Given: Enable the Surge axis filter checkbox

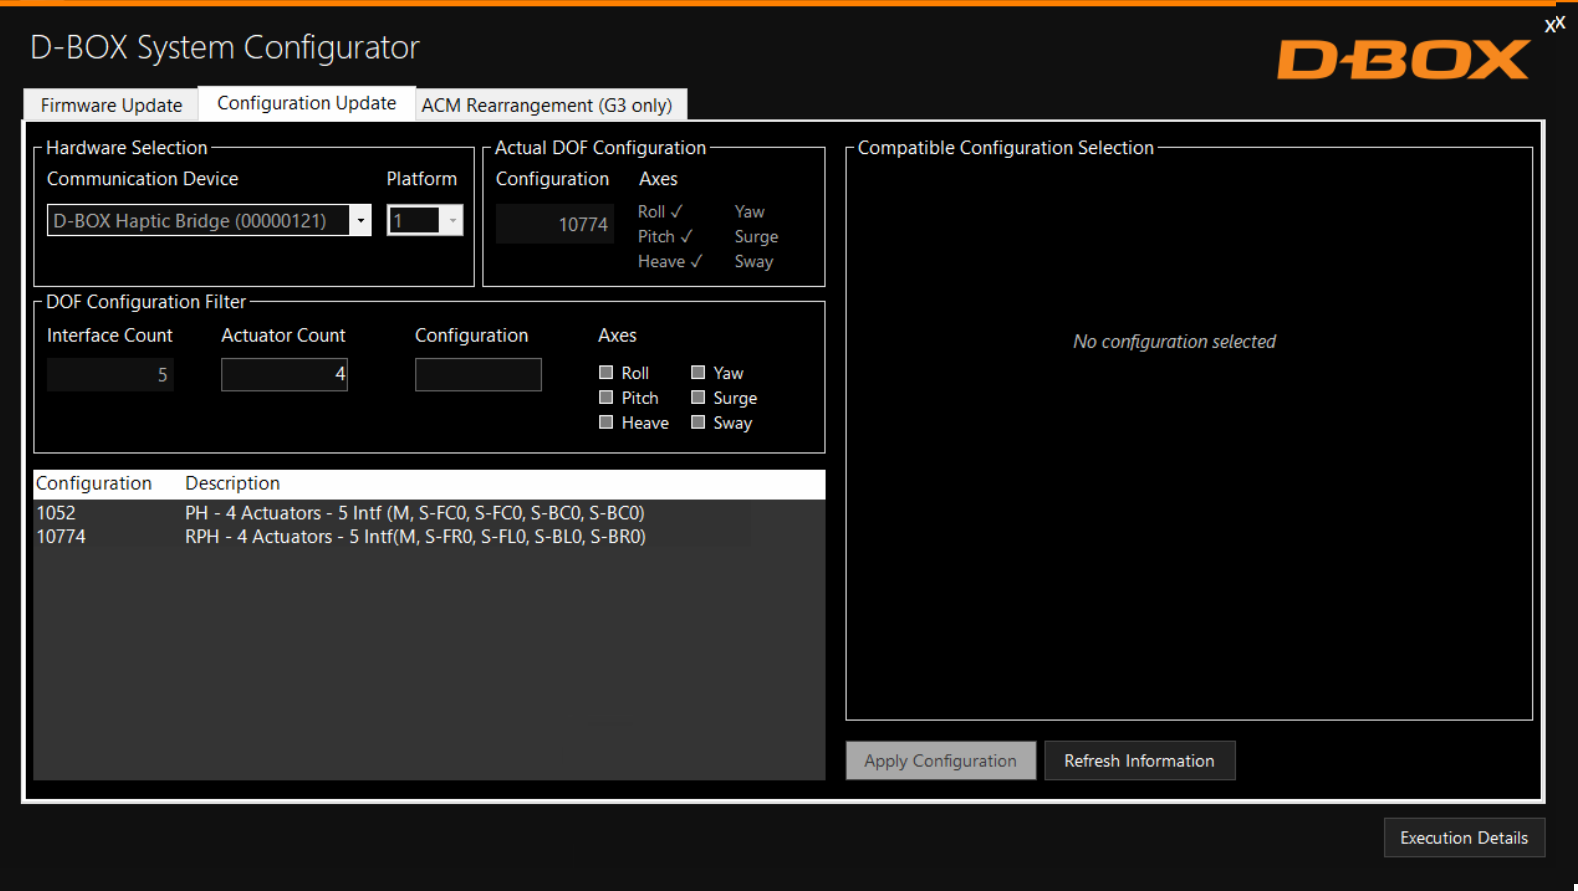Looking at the screenshot, I should pyautogui.click(x=698, y=397).
